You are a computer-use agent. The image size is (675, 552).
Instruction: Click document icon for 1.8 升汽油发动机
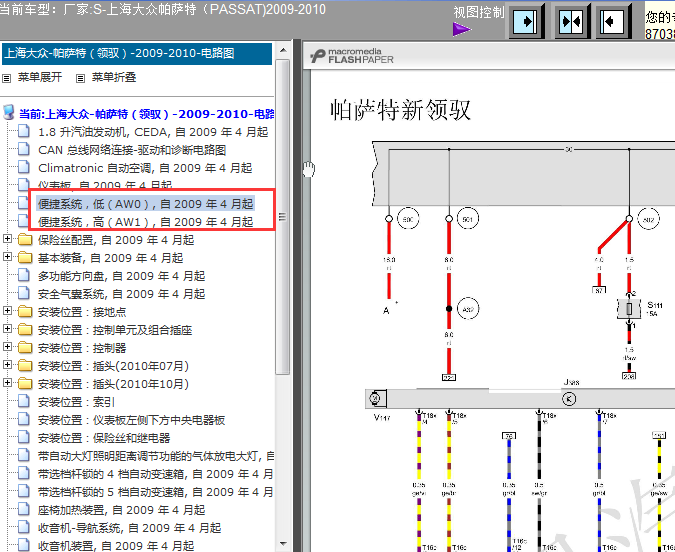(x=24, y=131)
